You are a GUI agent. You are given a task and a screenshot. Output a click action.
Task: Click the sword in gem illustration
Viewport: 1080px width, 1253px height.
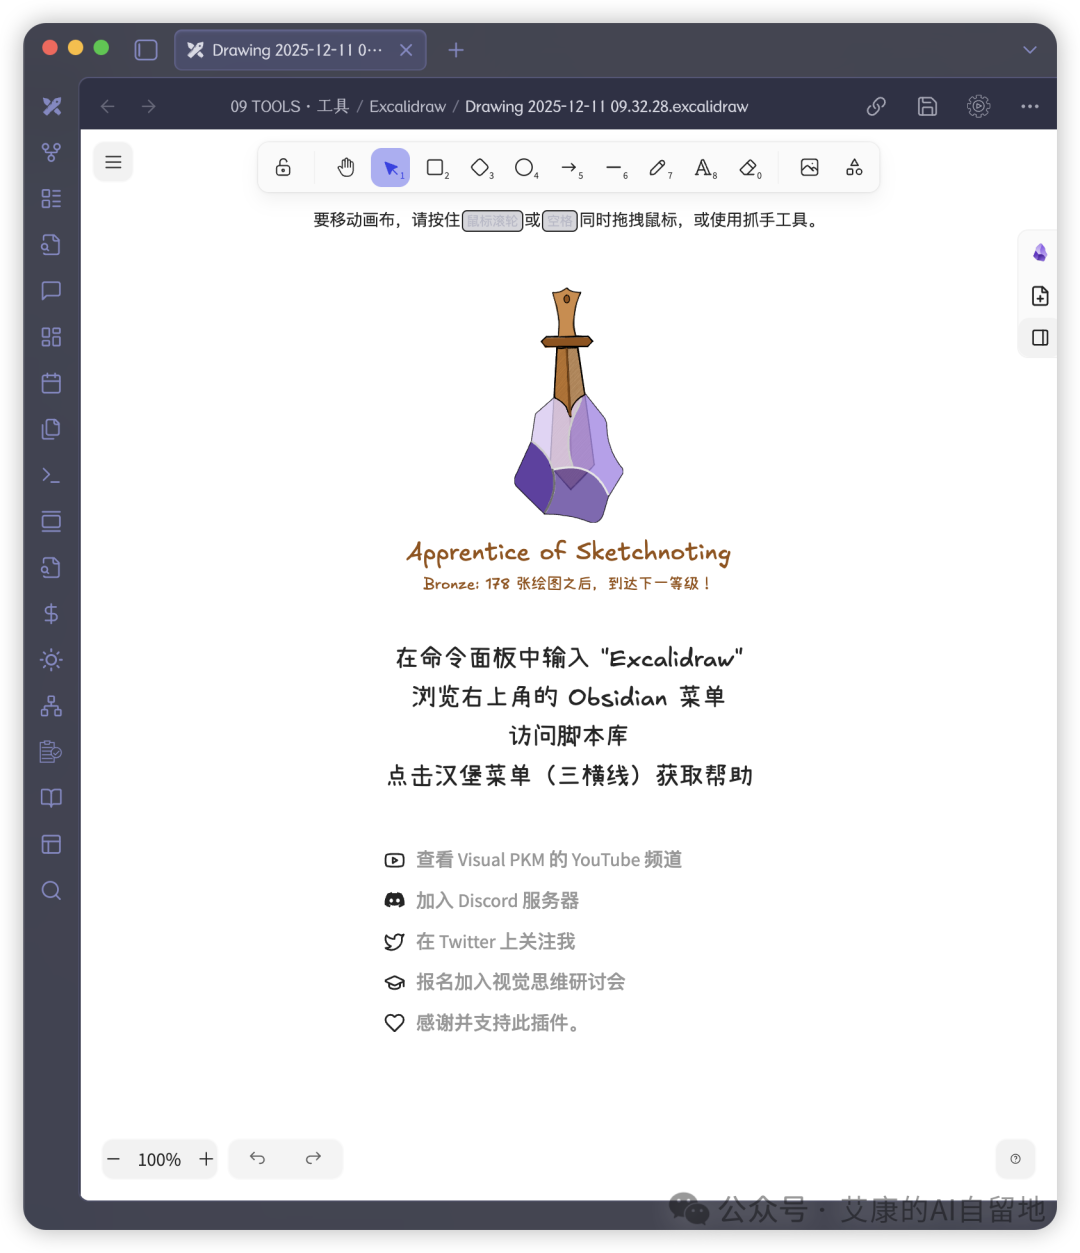(x=568, y=405)
